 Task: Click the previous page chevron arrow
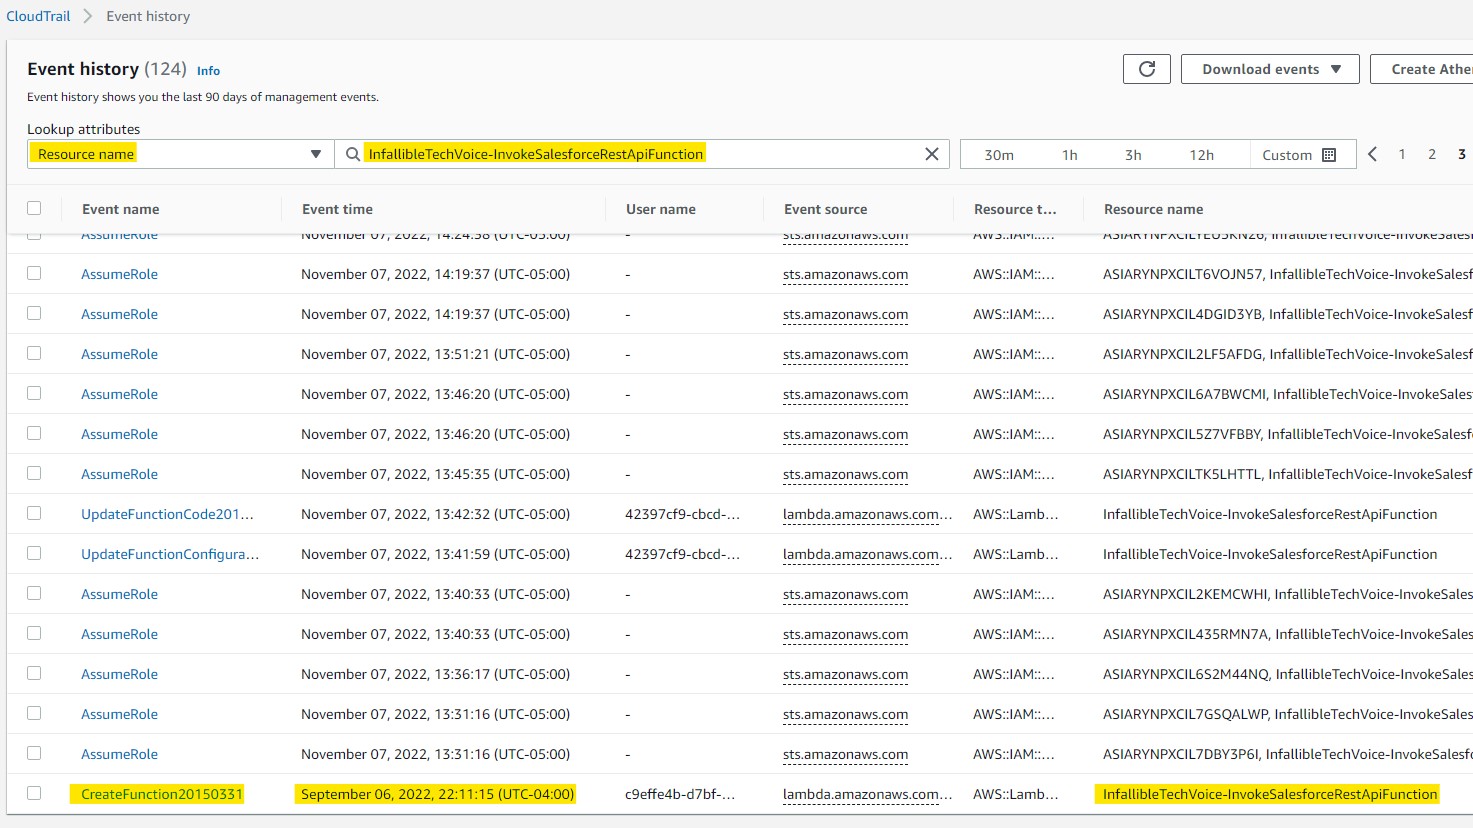pos(1372,154)
